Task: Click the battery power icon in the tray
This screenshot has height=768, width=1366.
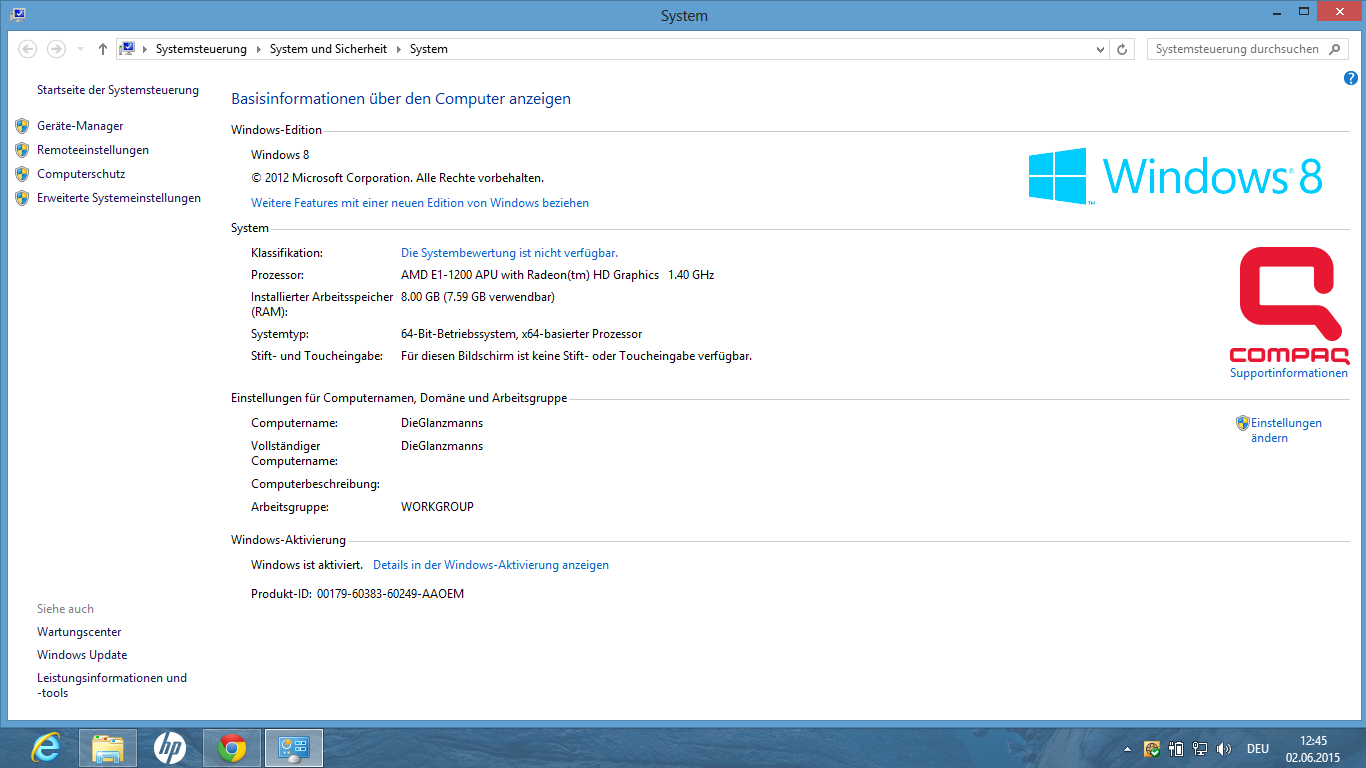Action: coord(1176,749)
